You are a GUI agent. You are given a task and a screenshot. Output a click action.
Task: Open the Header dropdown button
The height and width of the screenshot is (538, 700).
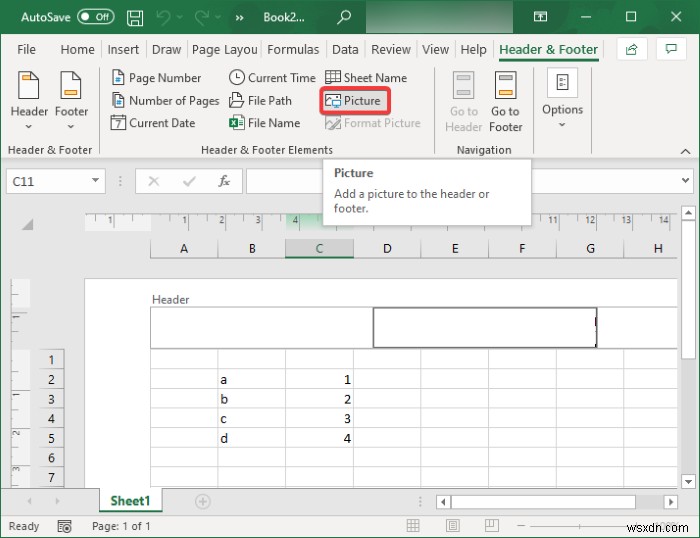[29, 100]
